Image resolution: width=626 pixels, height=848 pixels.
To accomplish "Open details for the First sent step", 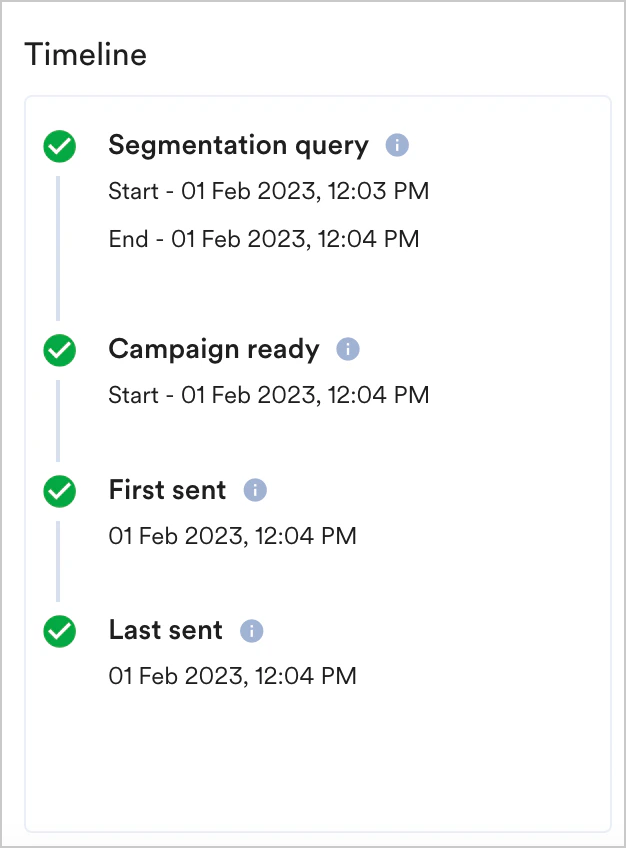I will point(167,489).
